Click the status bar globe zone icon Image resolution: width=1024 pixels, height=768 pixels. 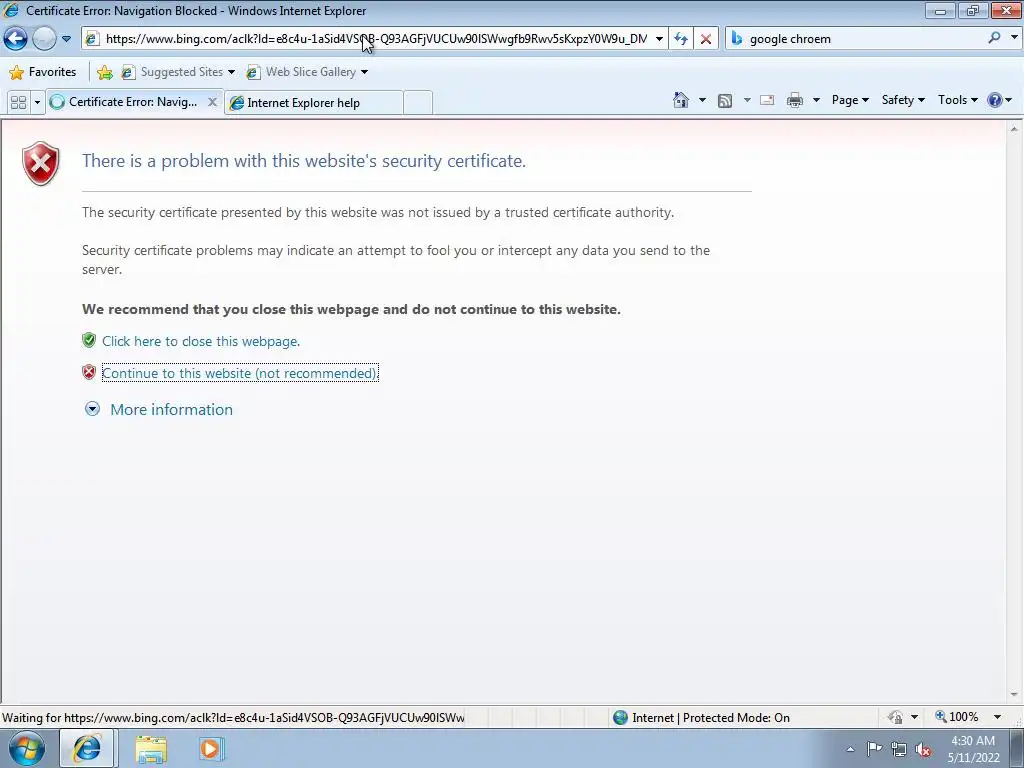point(620,718)
